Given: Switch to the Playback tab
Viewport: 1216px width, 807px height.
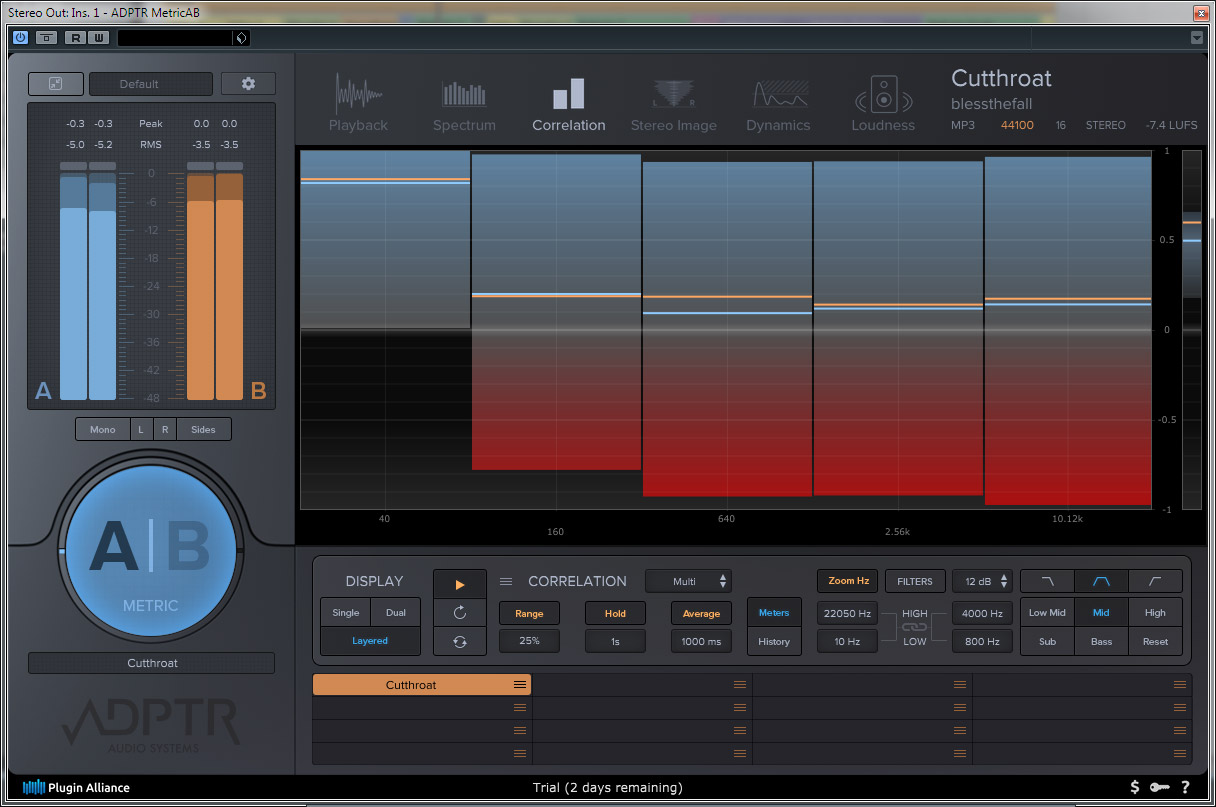Looking at the screenshot, I should [358, 103].
